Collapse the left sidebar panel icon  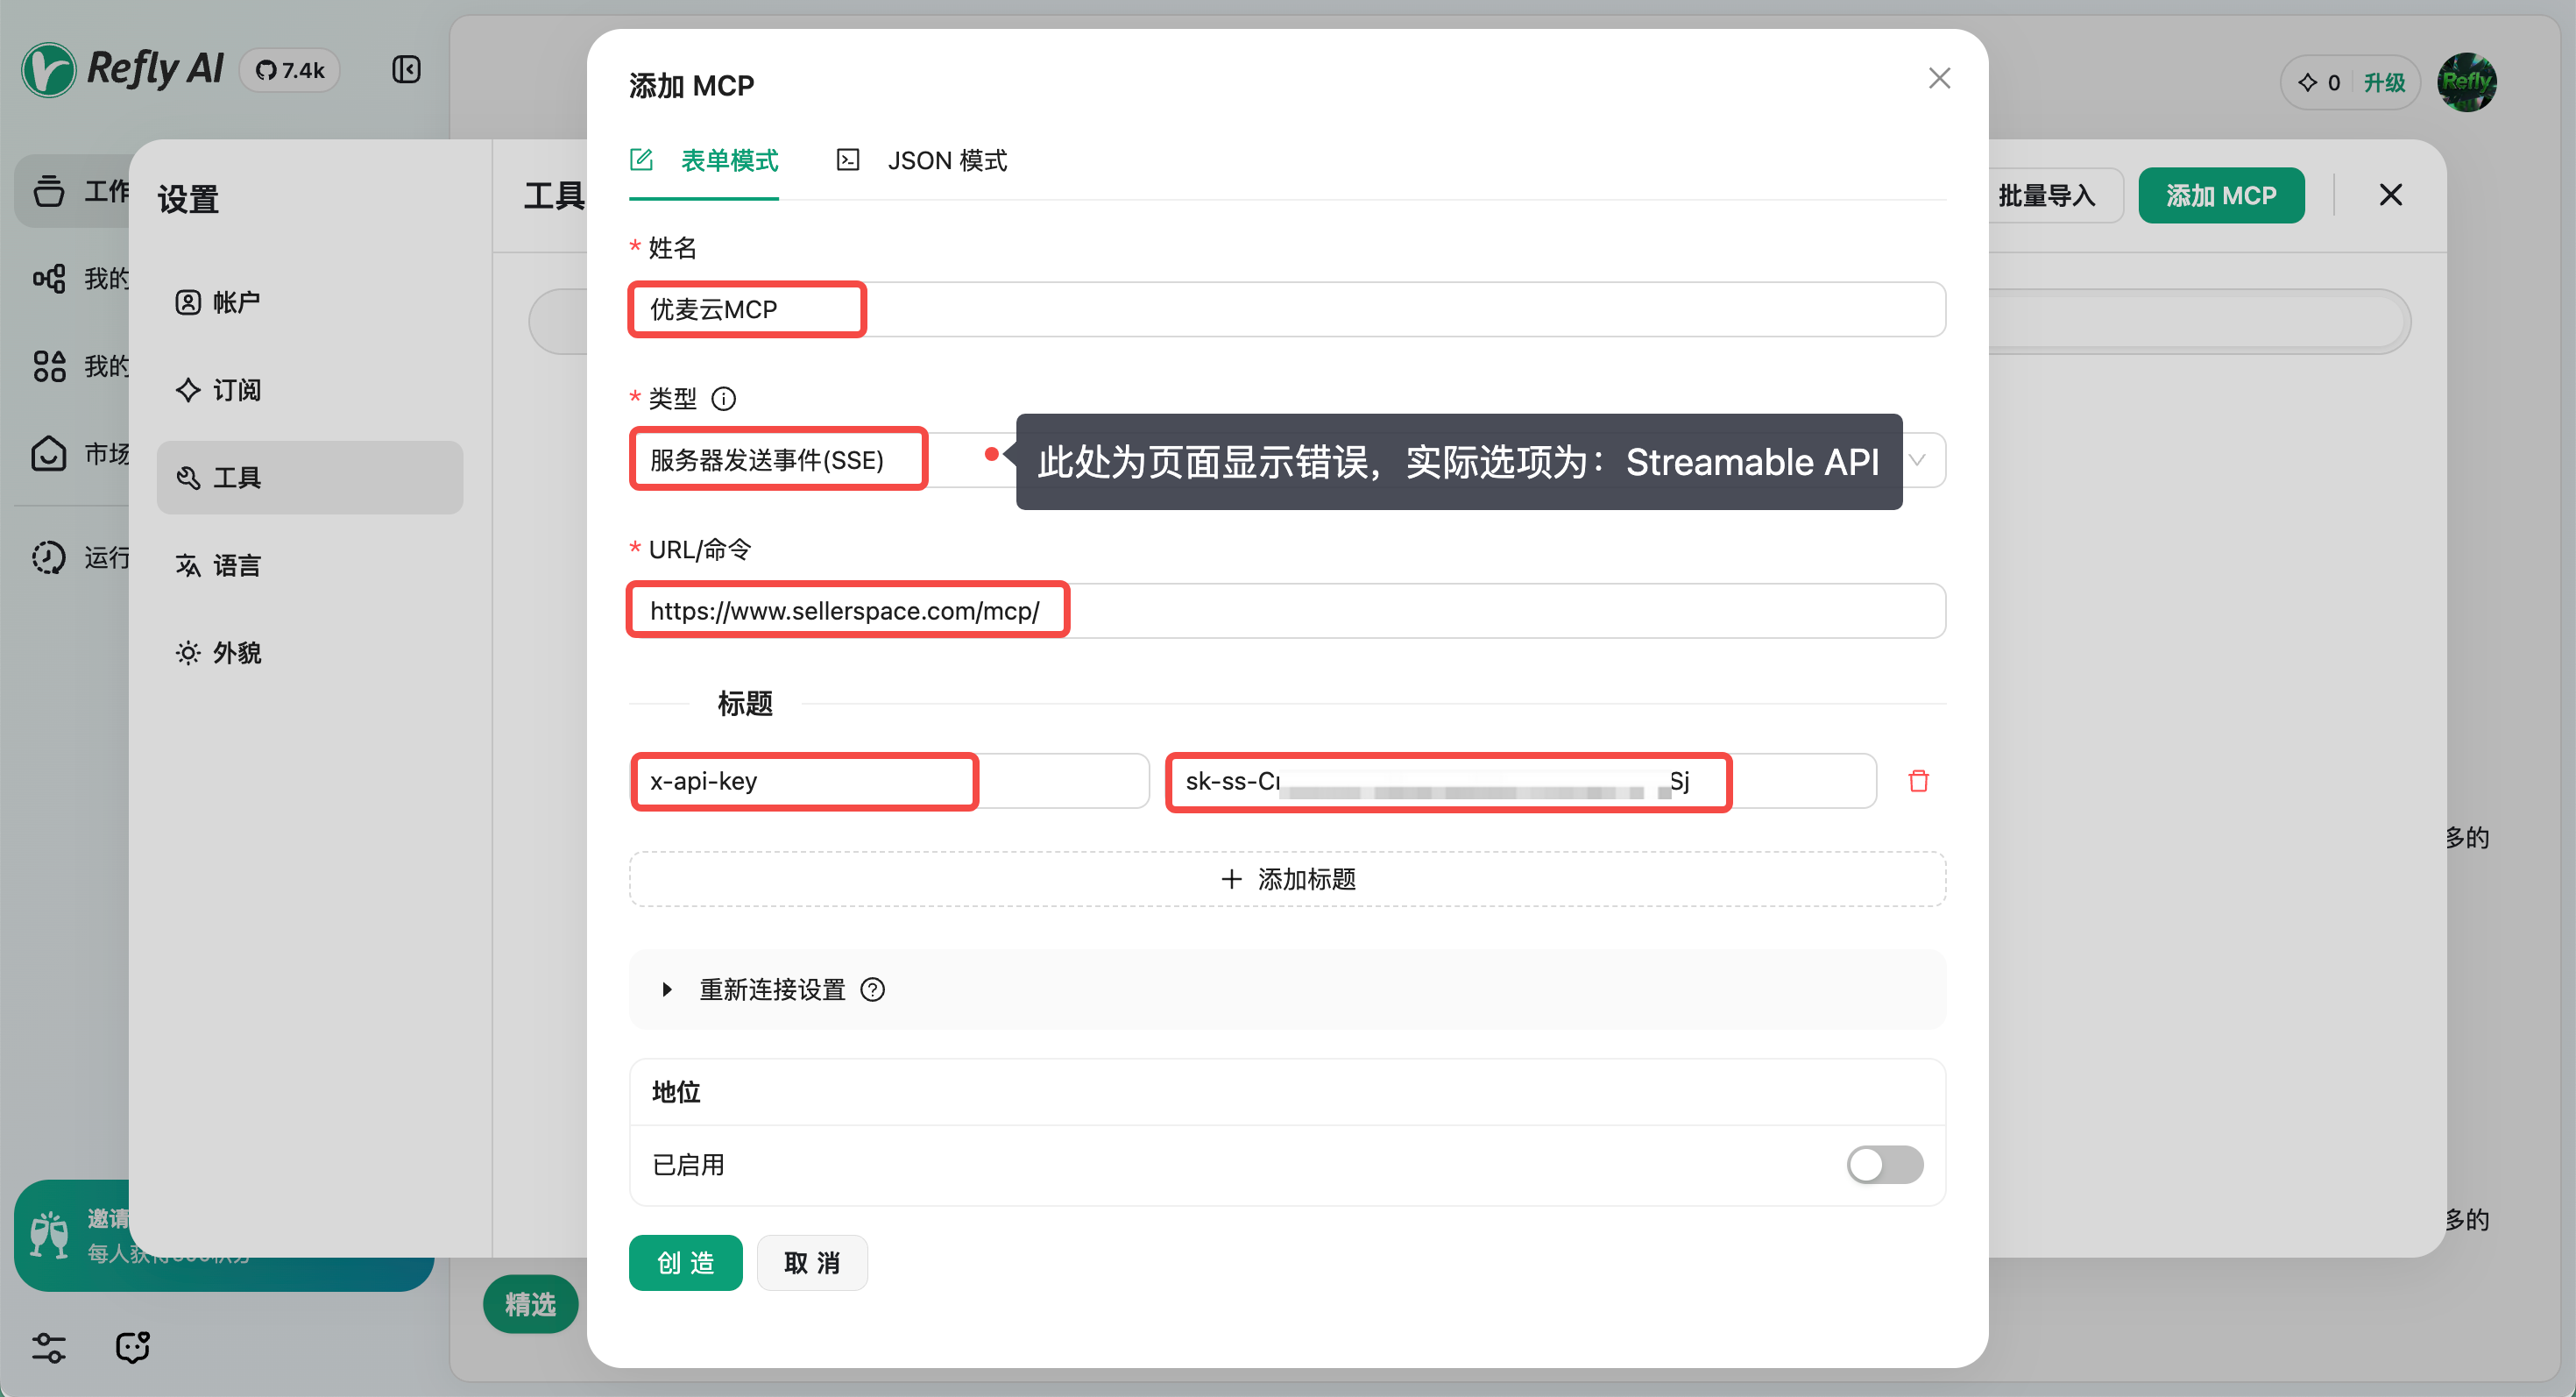(x=406, y=69)
